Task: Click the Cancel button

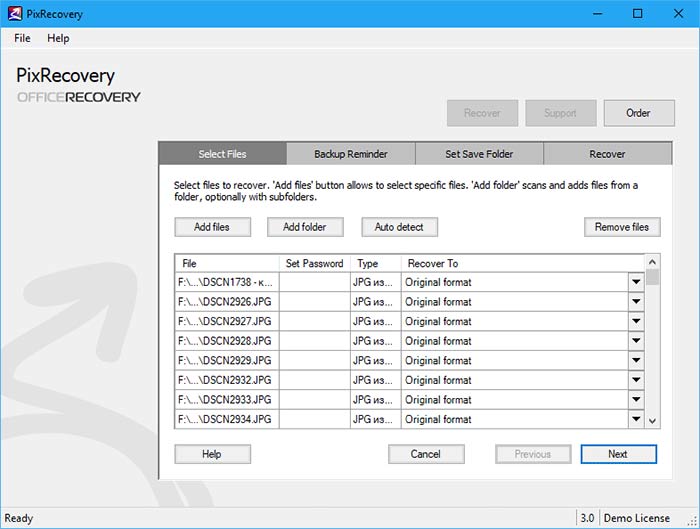Action: pos(426,454)
